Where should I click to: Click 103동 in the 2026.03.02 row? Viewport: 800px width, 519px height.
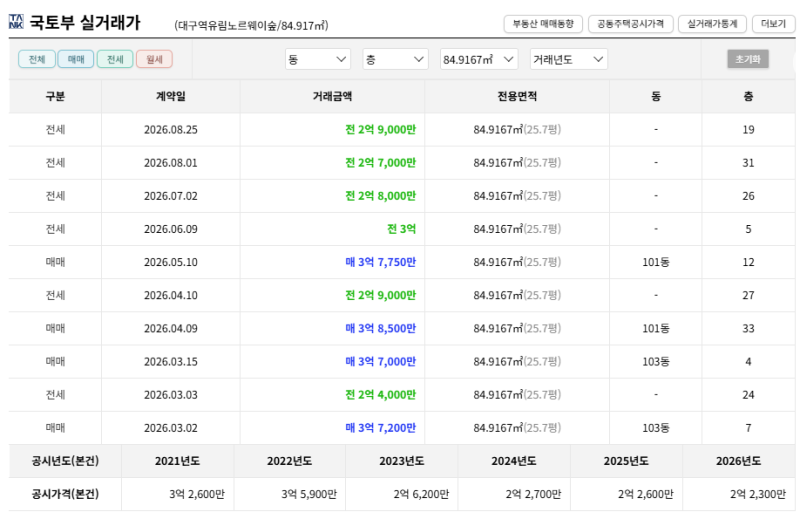point(656,428)
